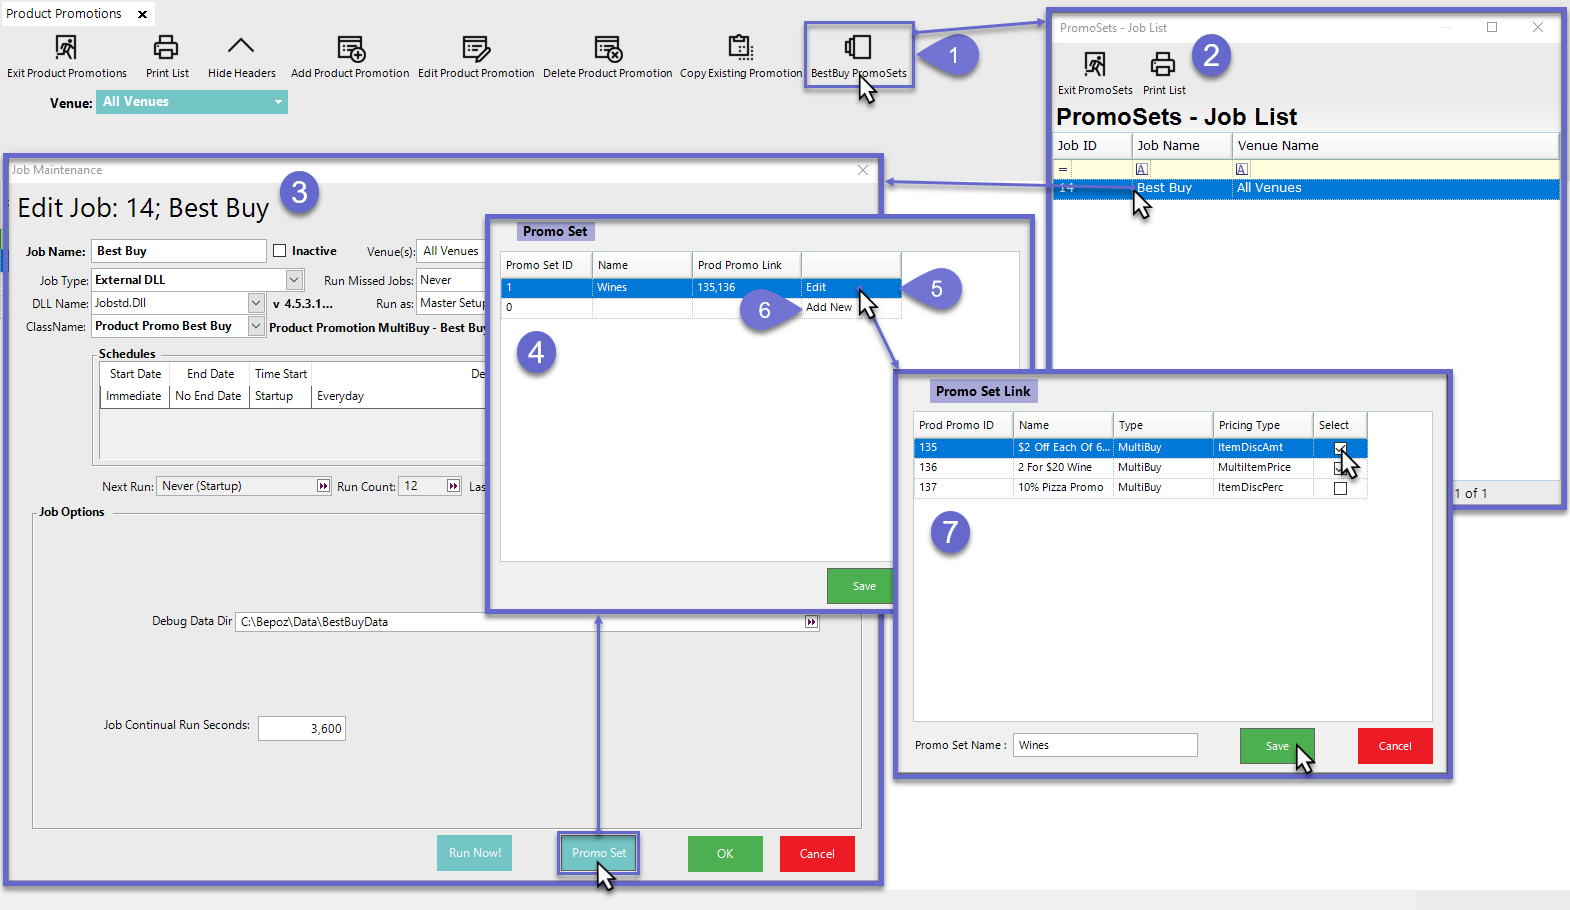
Task: Toggle the Inactive checkbox
Action: point(280,251)
